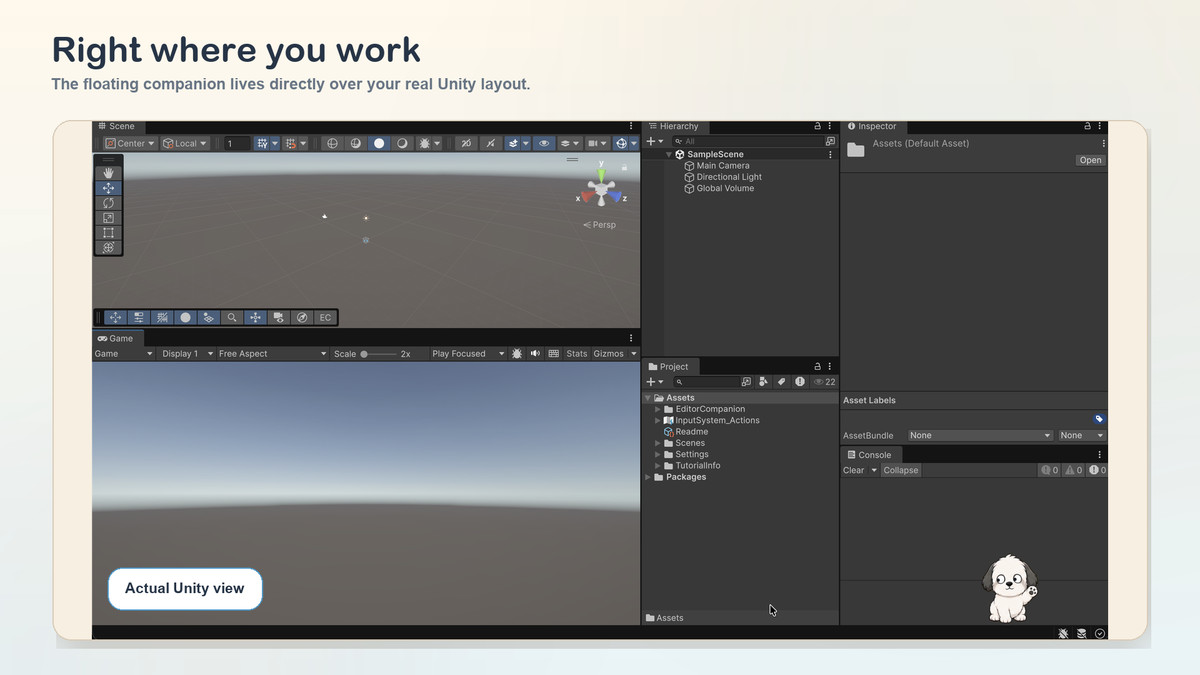Toggle Collapse in Console
Viewport: 1200px width, 675px height.
900,470
